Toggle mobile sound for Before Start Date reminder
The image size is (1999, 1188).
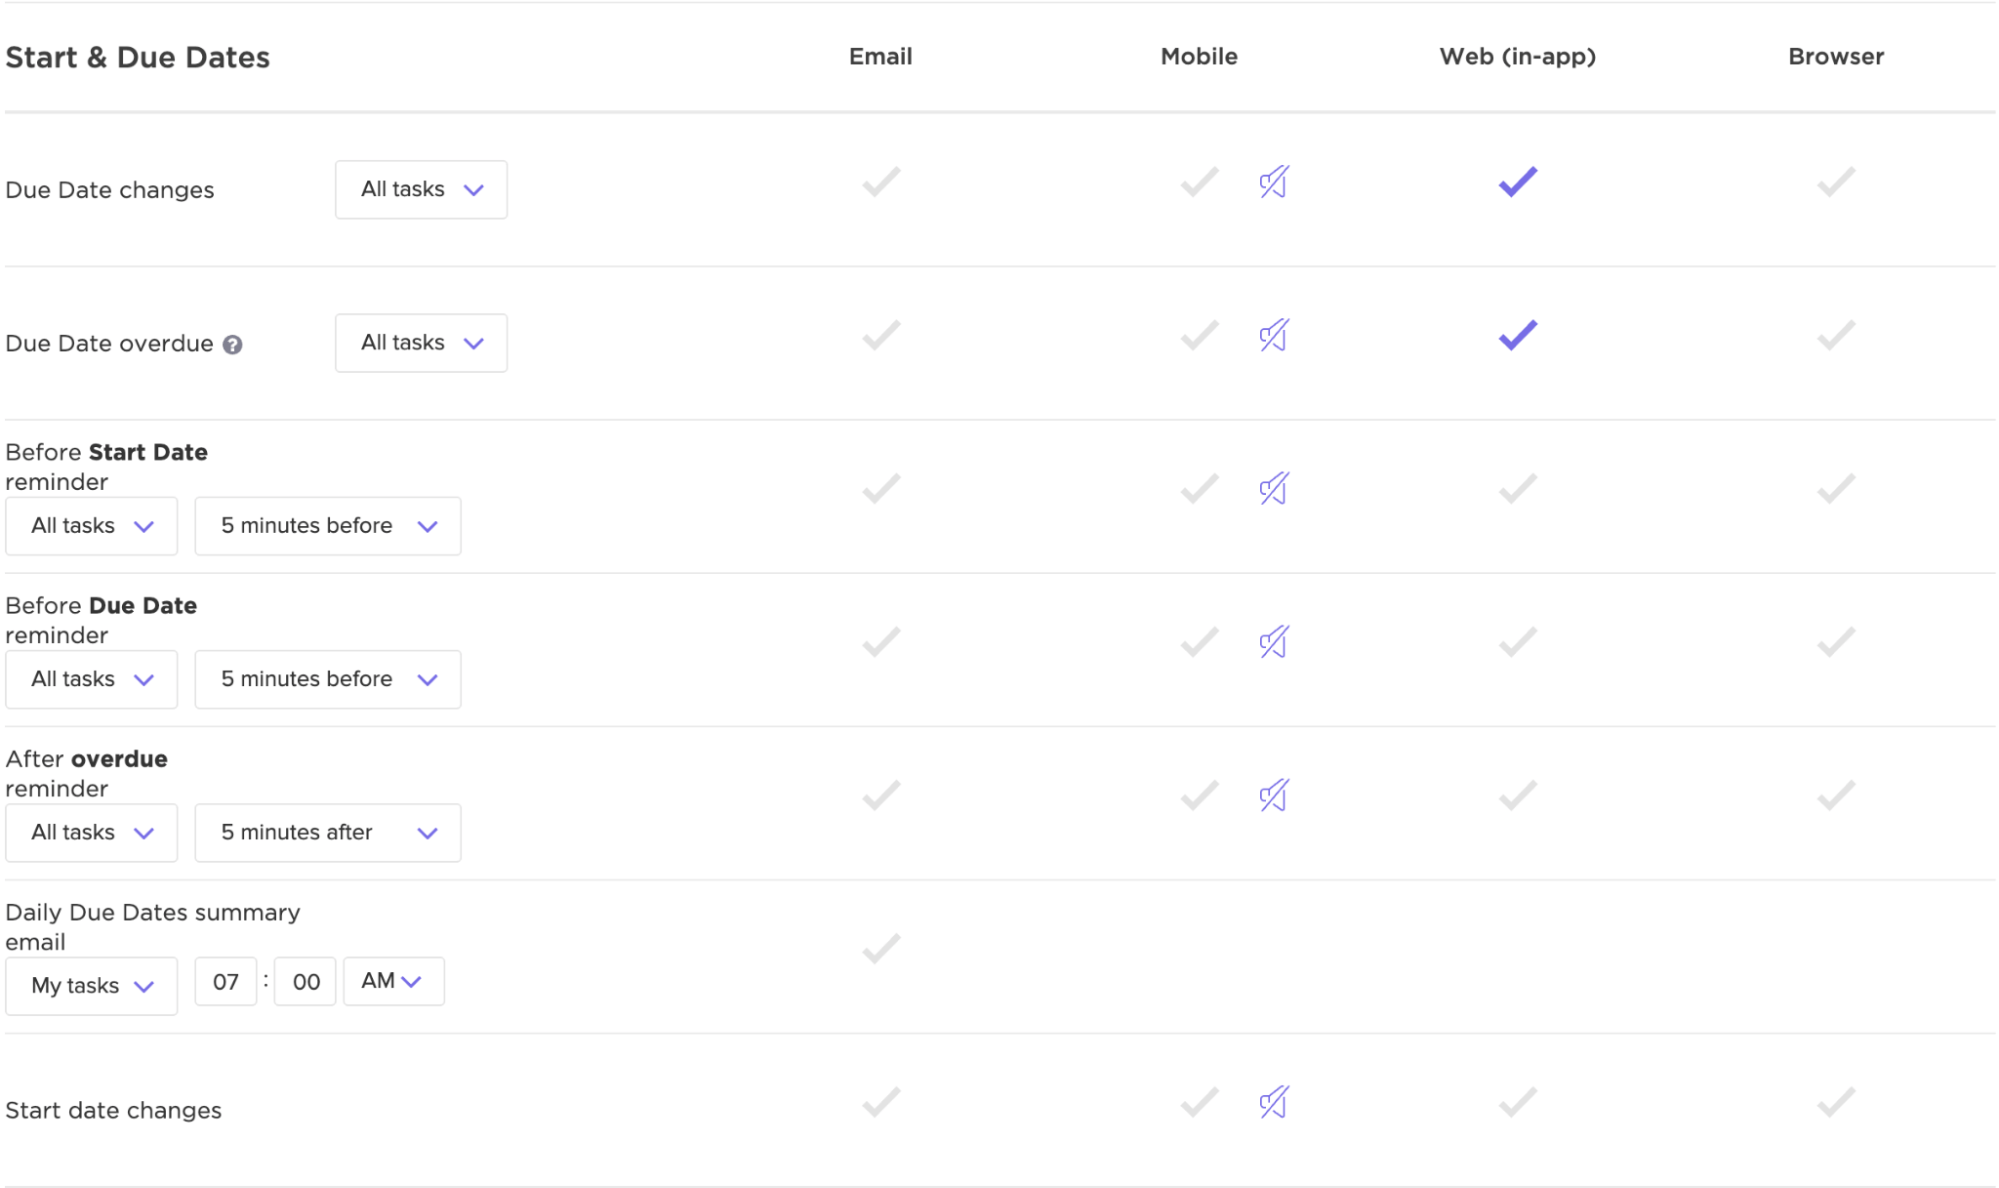pyautogui.click(x=1273, y=489)
